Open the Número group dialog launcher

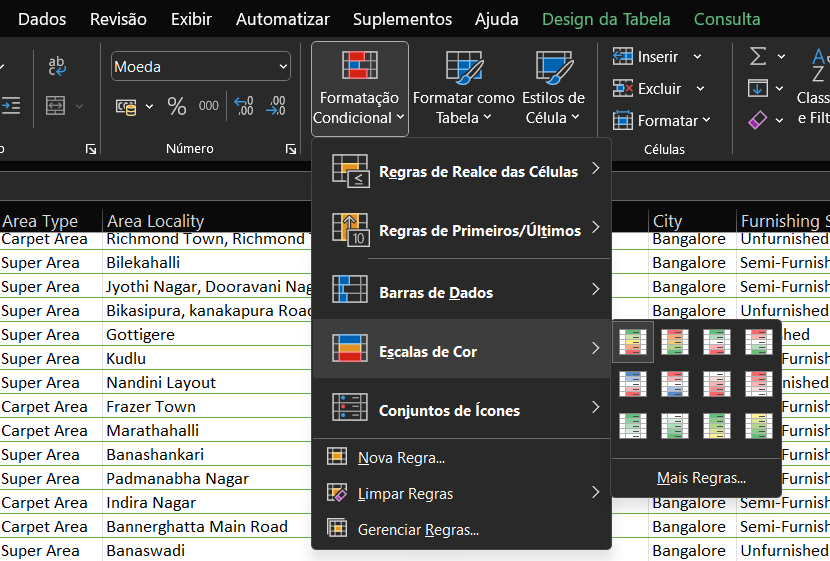coord(291,149)
